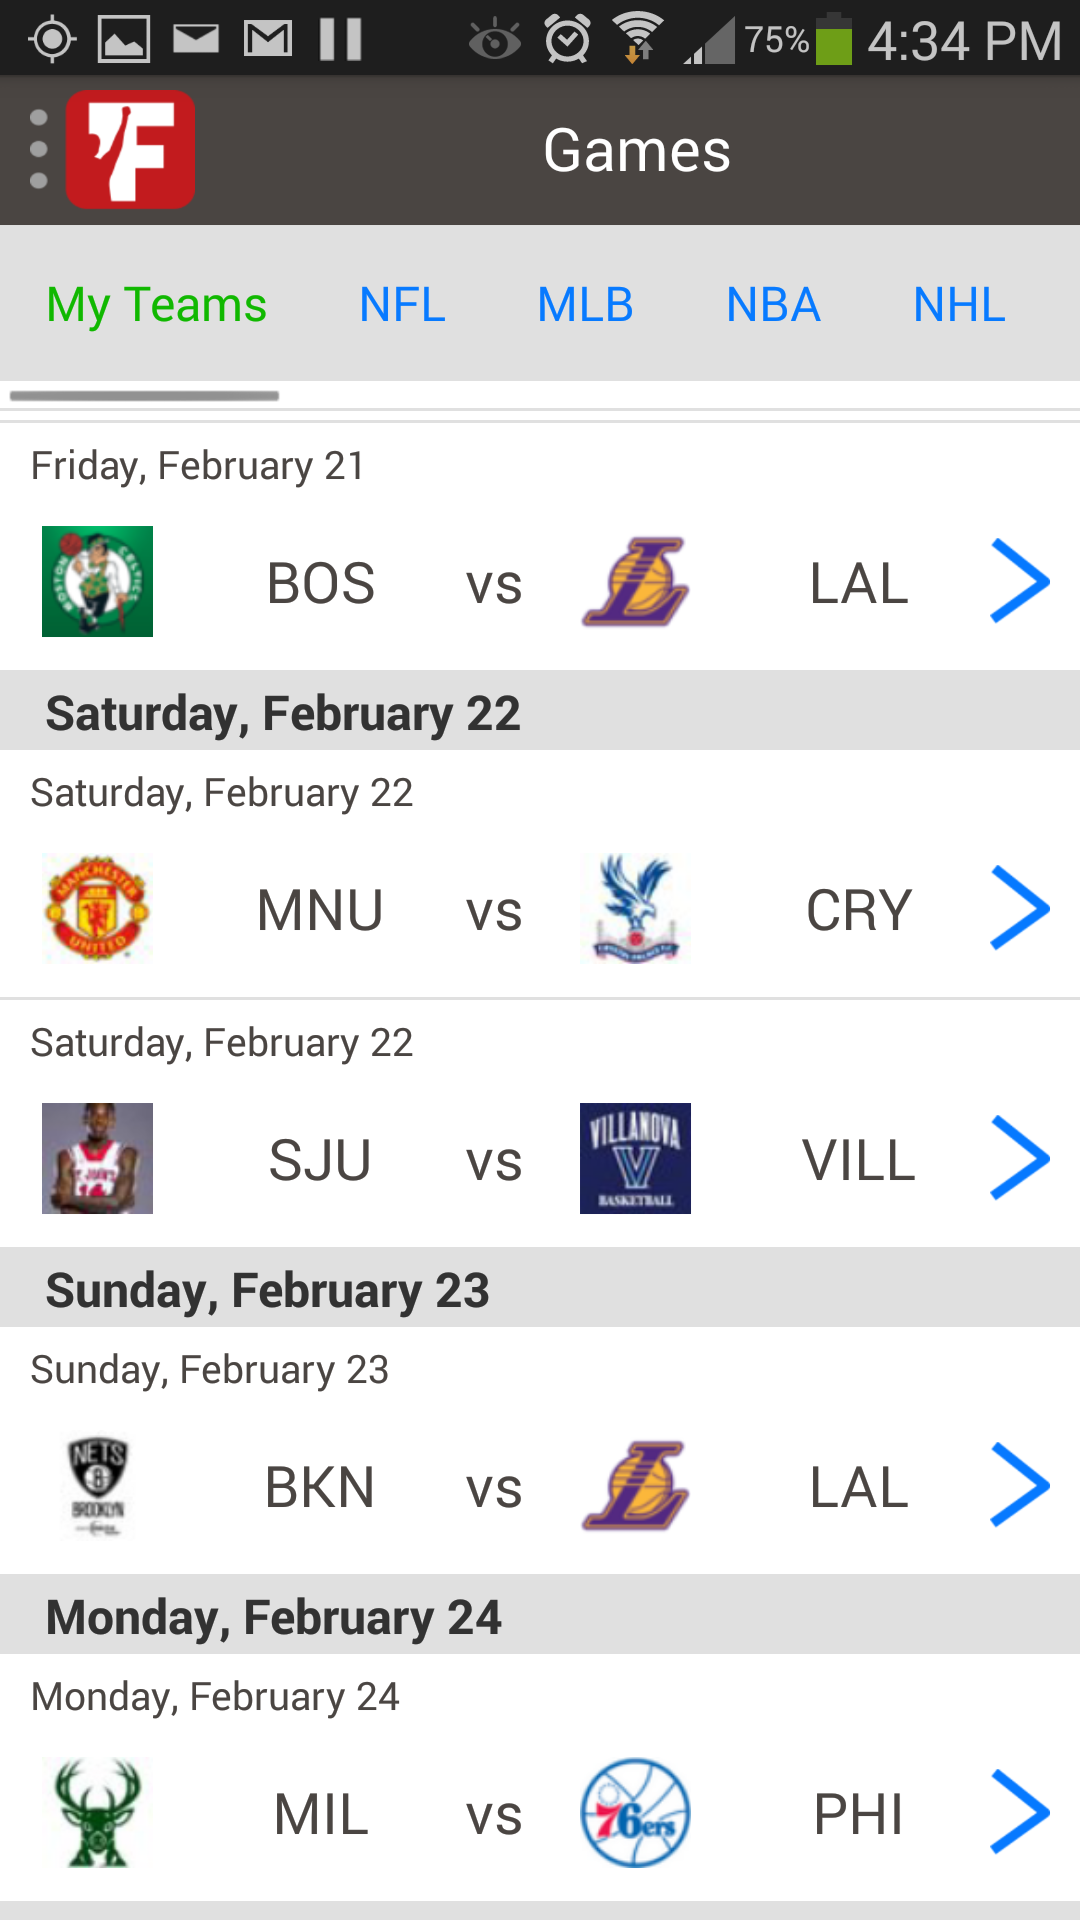Open the MLB games tab
1080x1920 pixels.
click(585, 304)
